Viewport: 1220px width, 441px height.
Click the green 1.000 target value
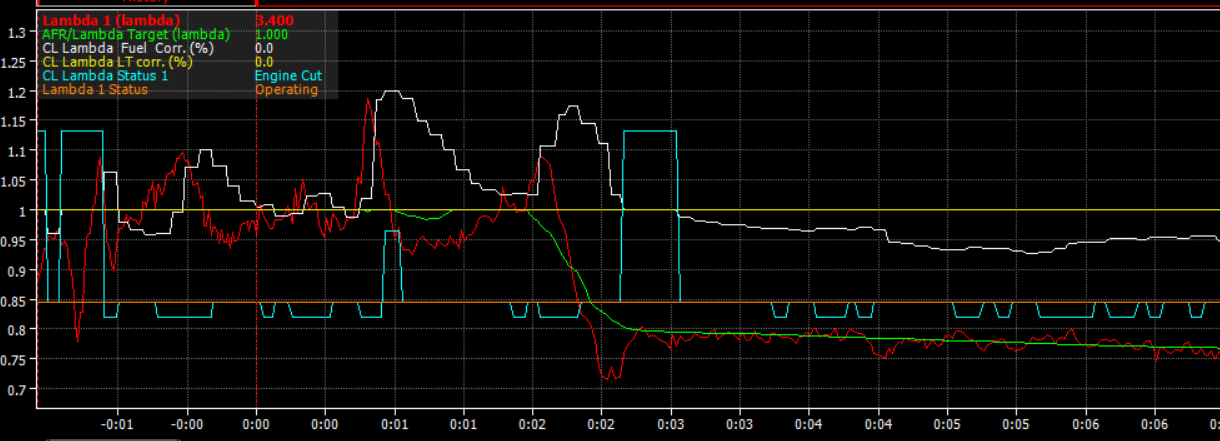271,34
